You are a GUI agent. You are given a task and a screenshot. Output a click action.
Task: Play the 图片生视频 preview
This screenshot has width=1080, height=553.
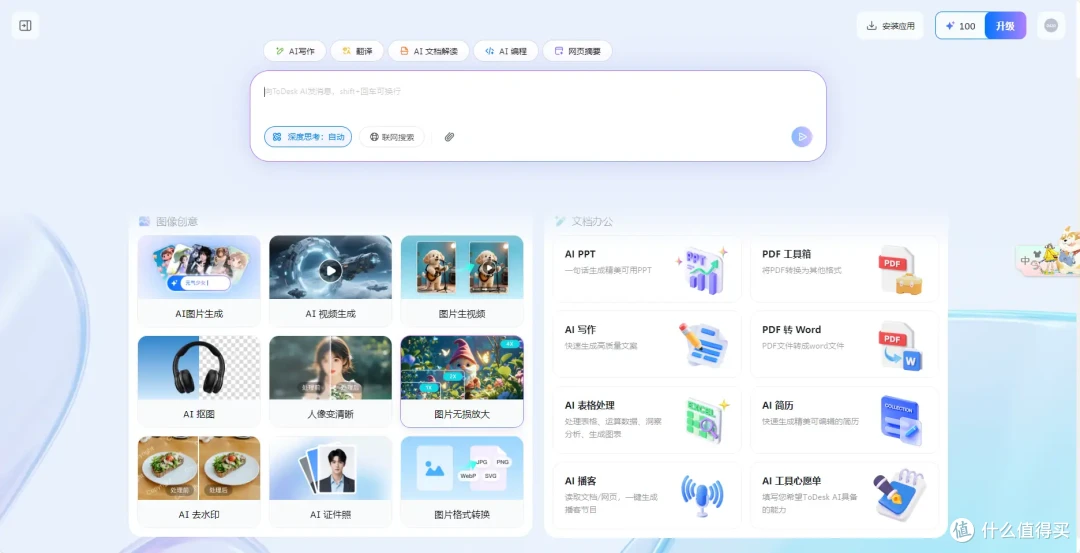coord(488,267)
